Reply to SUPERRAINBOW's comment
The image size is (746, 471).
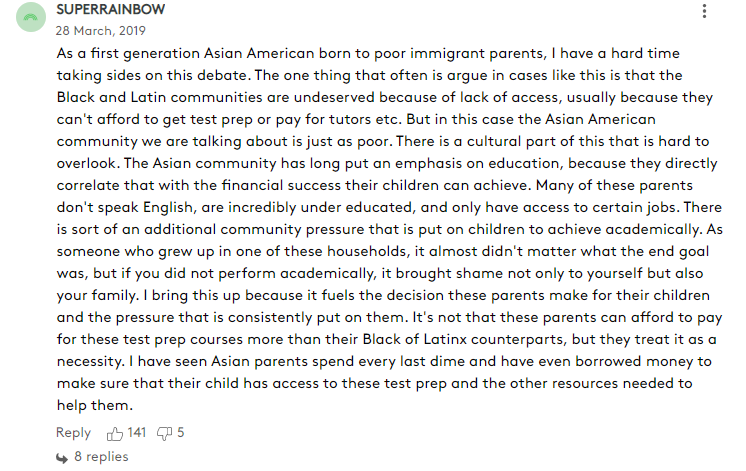click(73, 432)
